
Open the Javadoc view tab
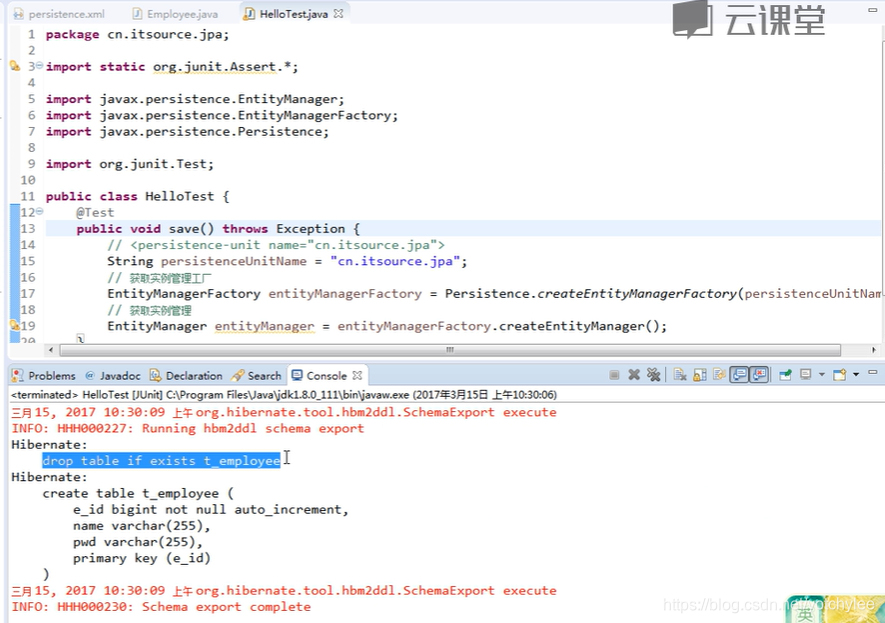112,375
